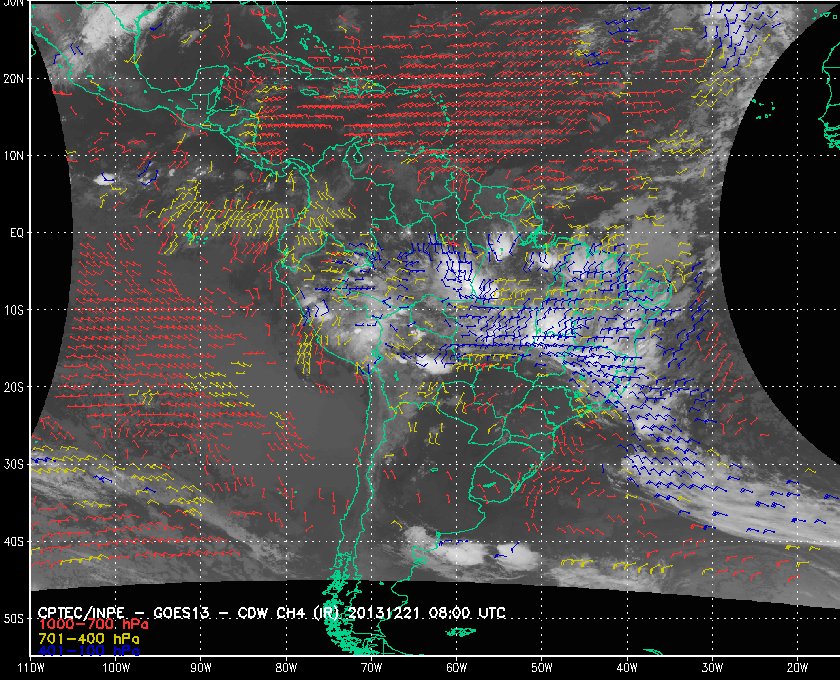Click the 40W longitude axis label
The width and height of the screenshot is (840, 680).
627,667
